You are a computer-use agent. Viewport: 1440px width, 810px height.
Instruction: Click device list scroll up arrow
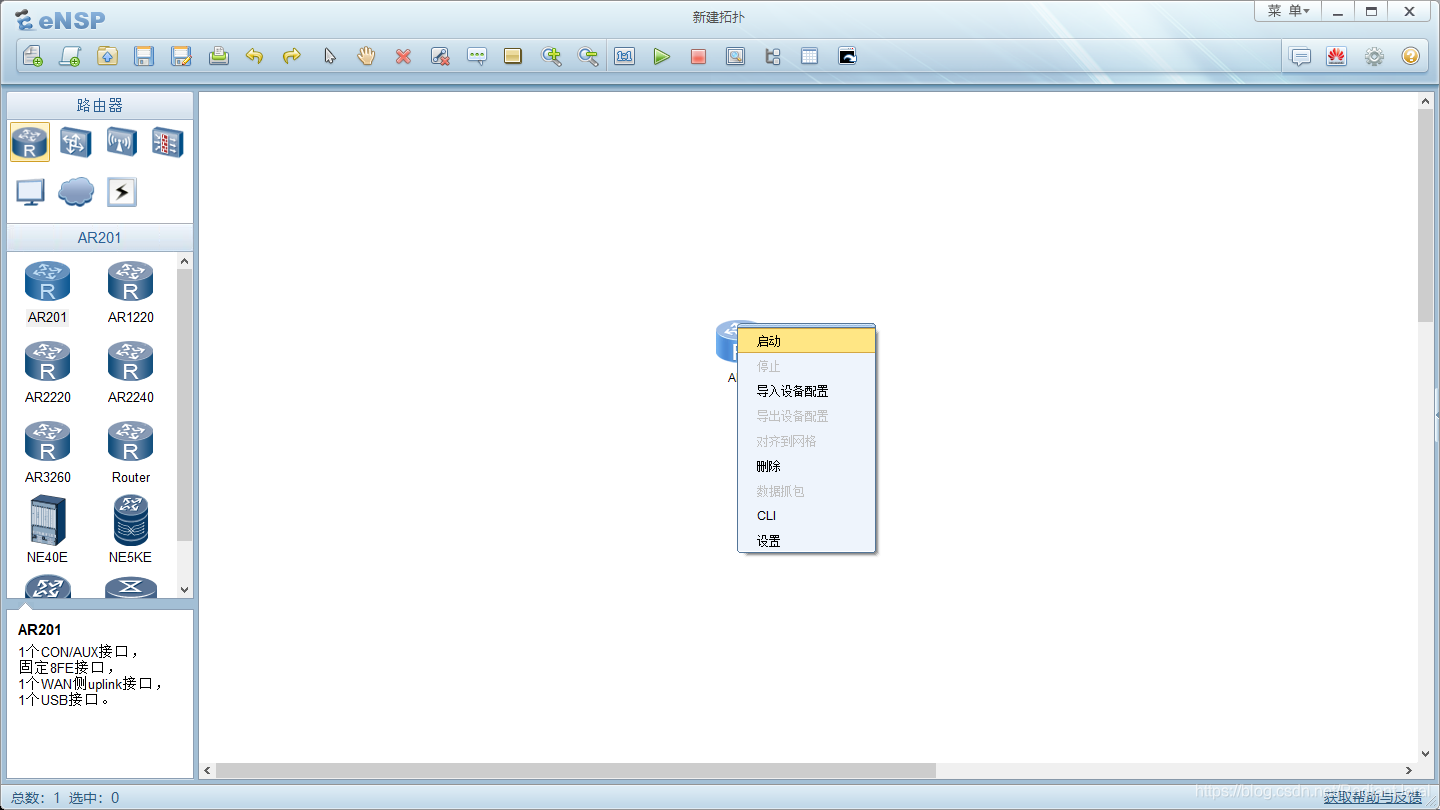point(184,261)
